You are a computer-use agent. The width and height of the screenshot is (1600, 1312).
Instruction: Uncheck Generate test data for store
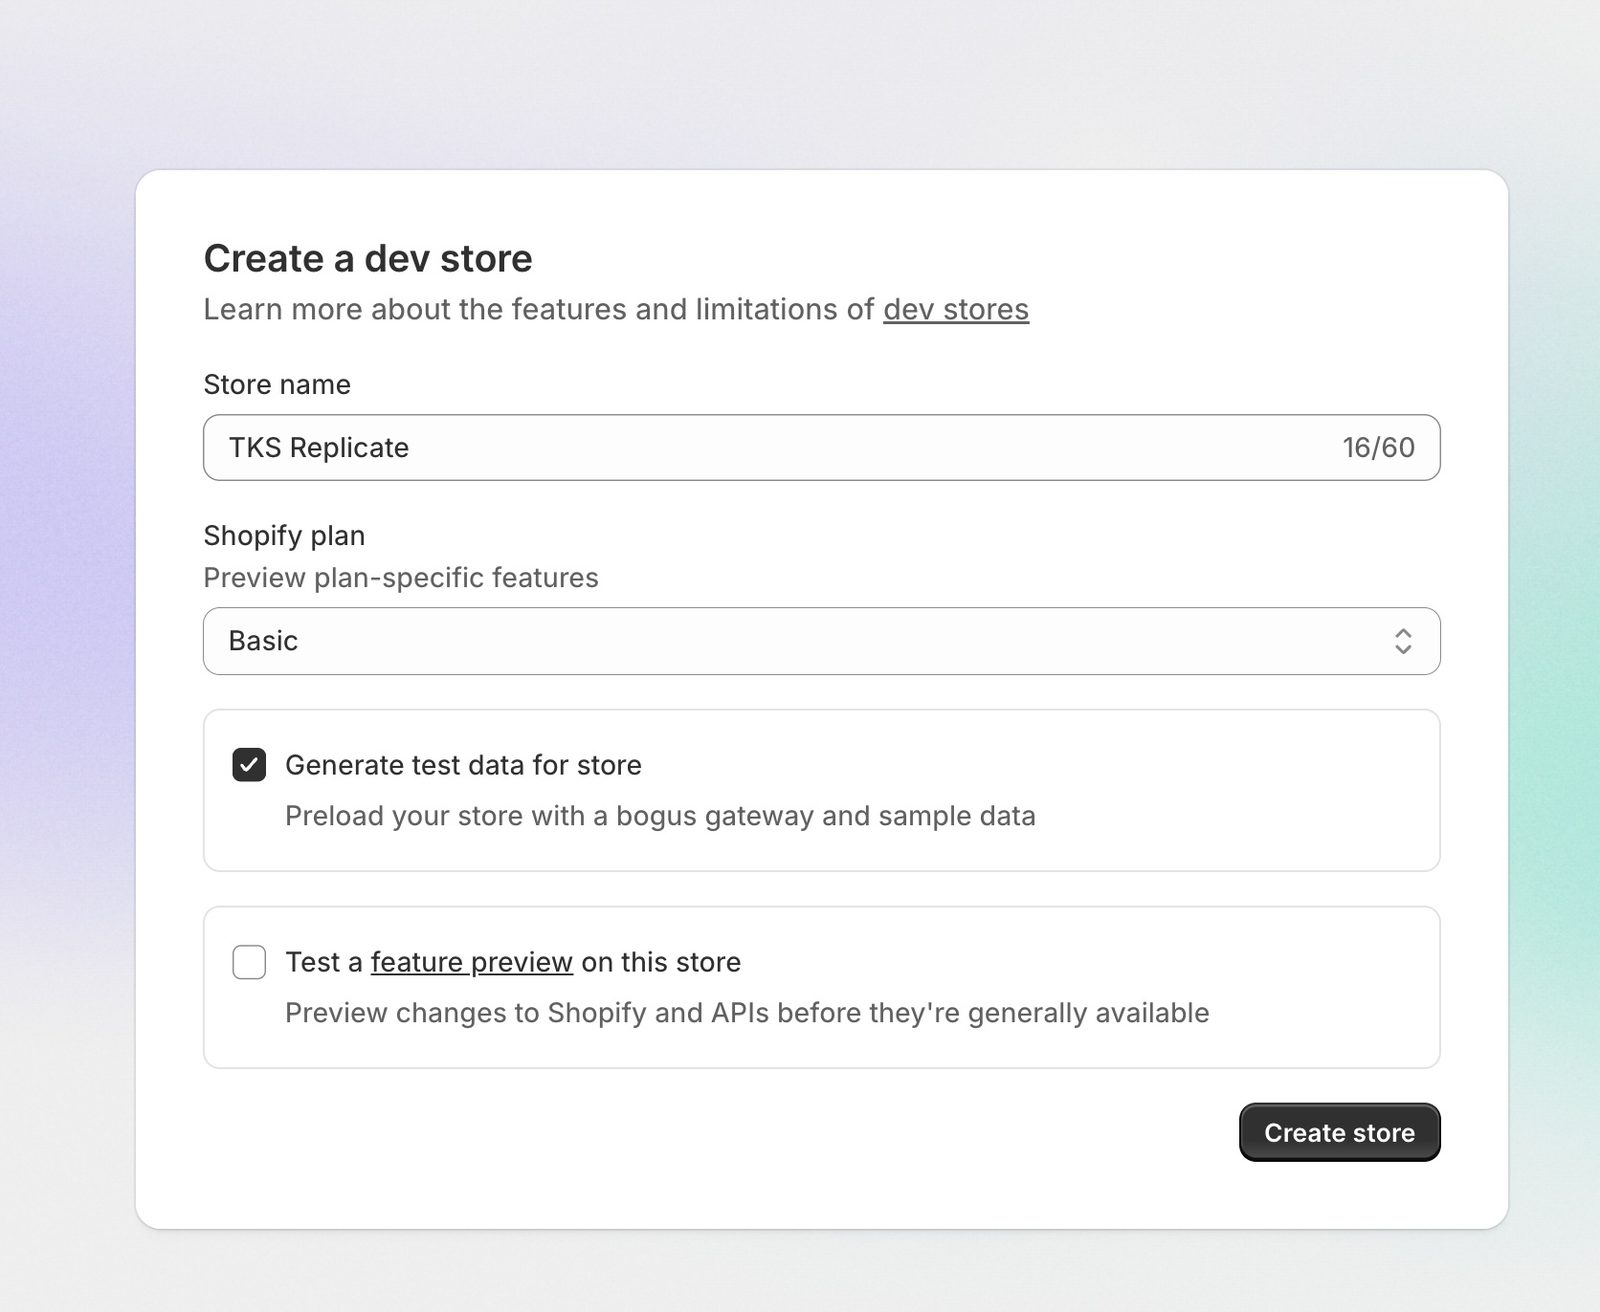coord(249,765)
